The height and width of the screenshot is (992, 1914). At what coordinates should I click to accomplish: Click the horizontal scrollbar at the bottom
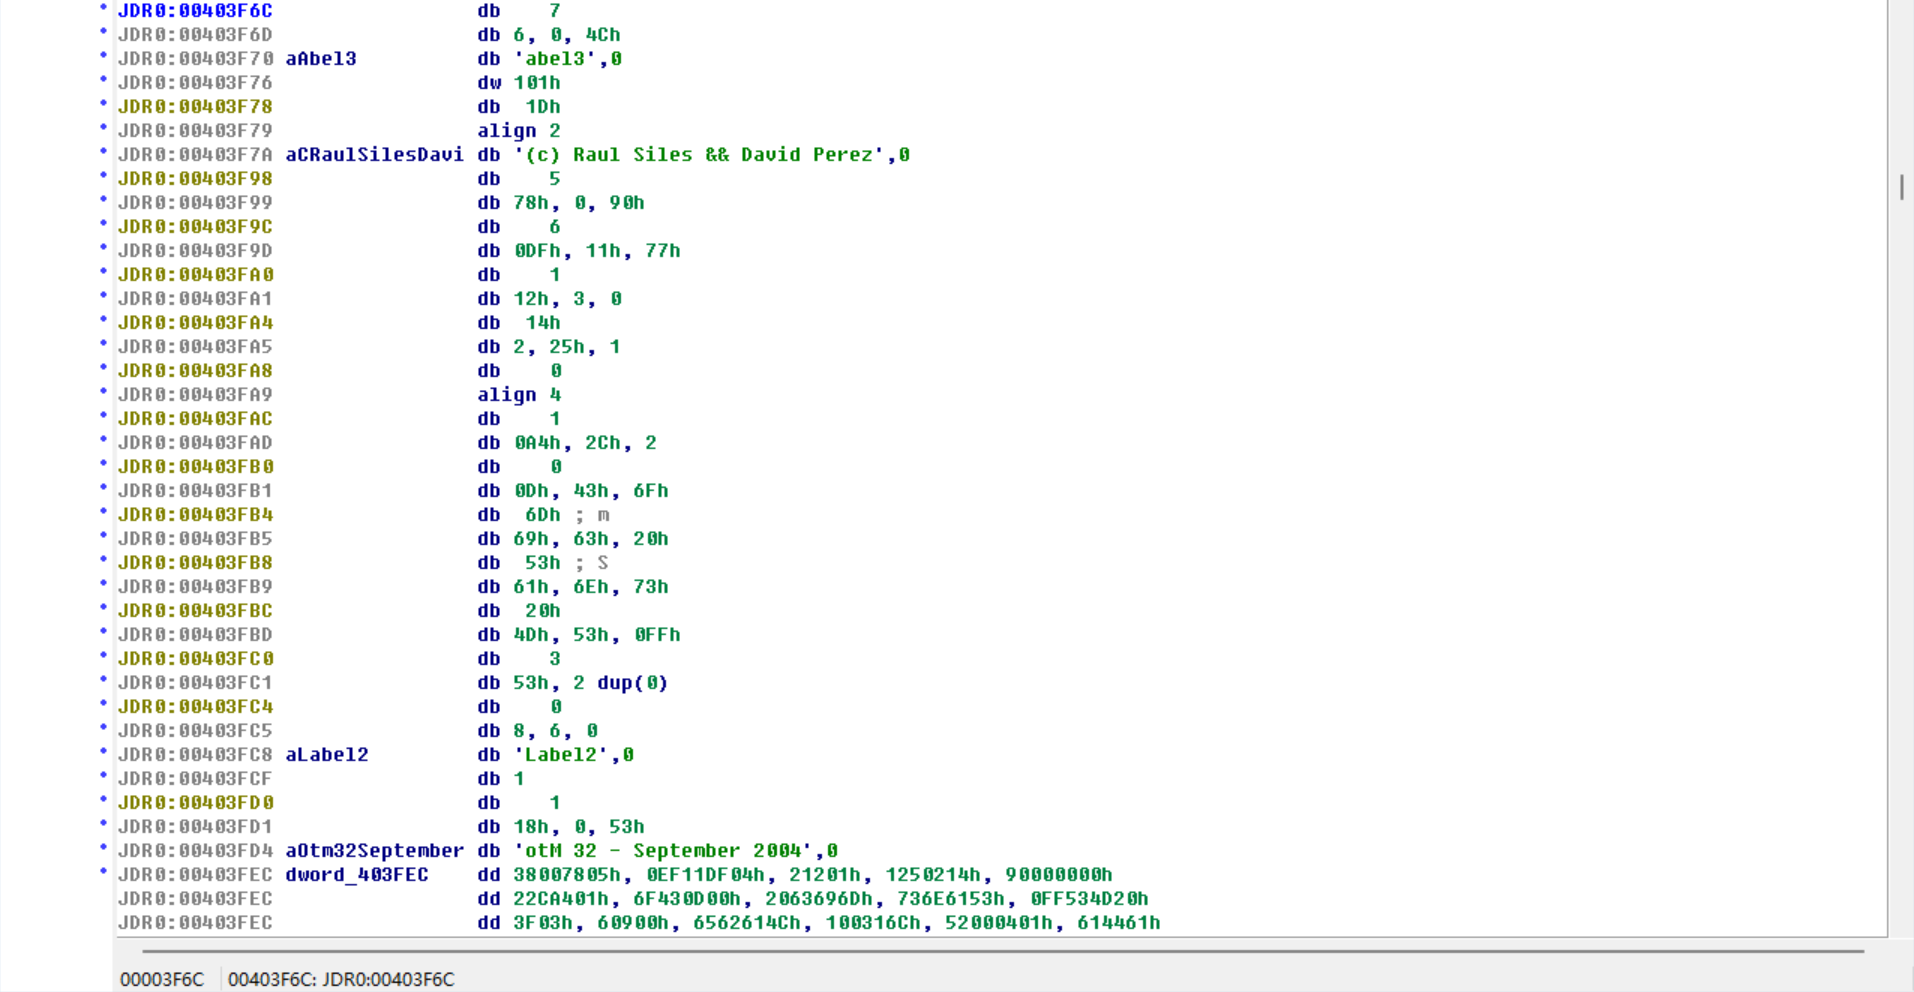(1003, 951)
